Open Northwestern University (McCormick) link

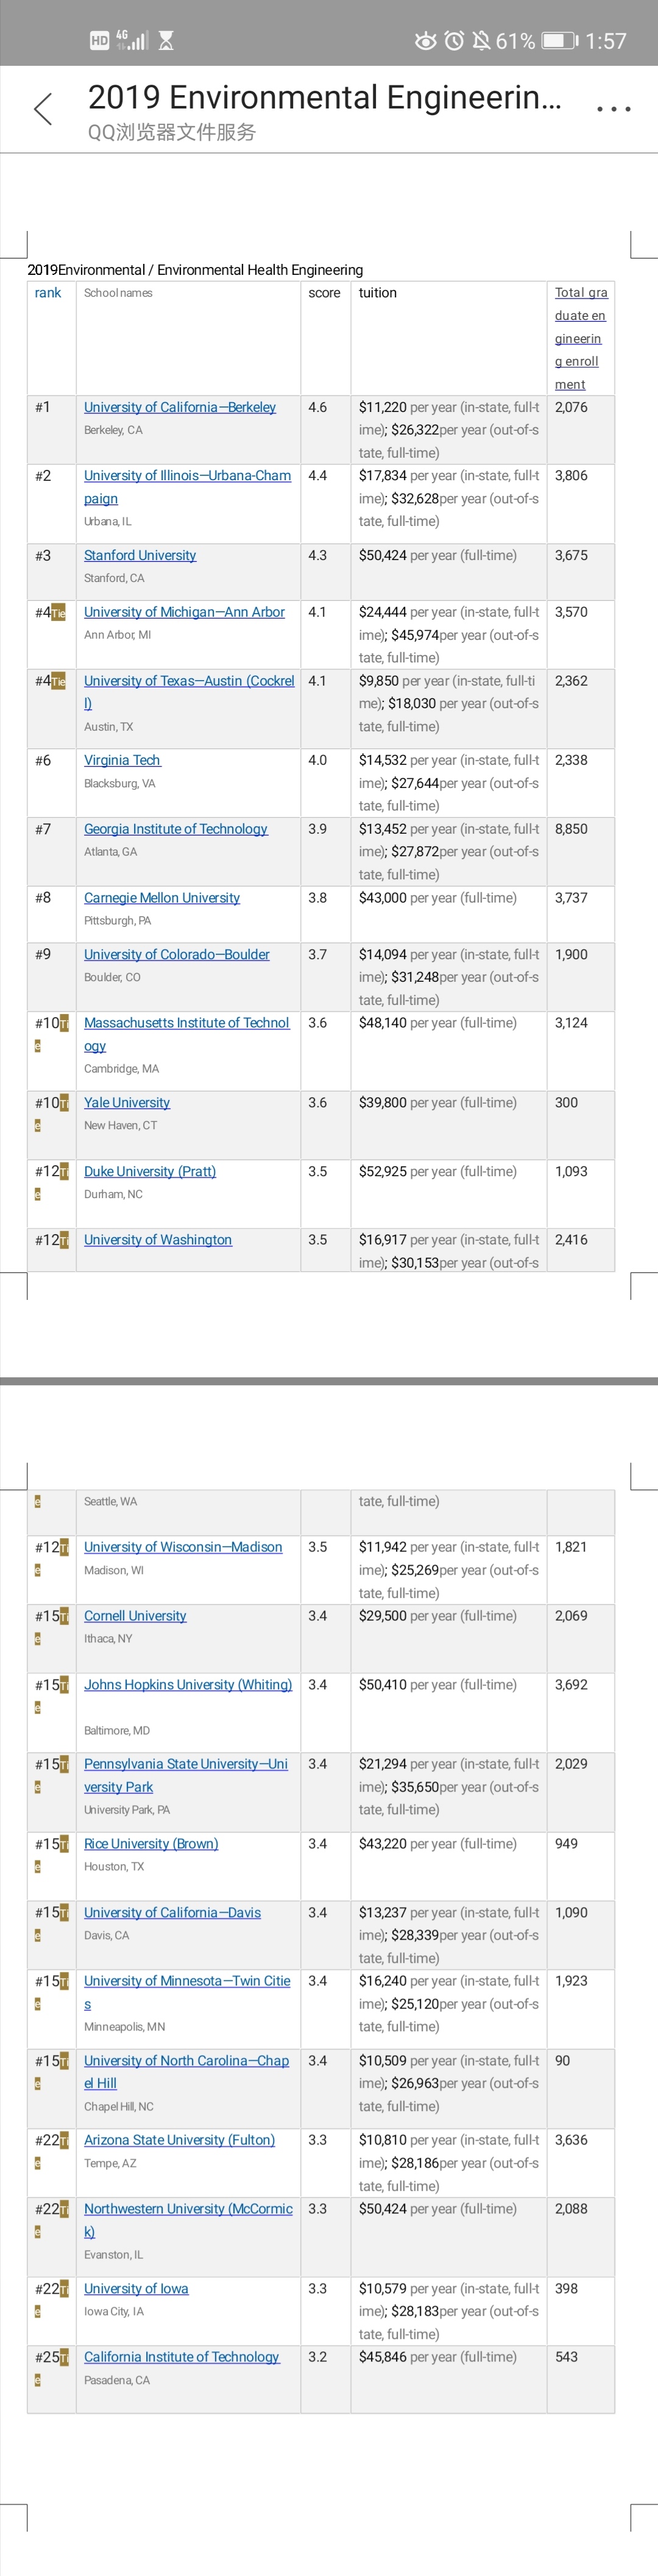(x=188, y=2220)
